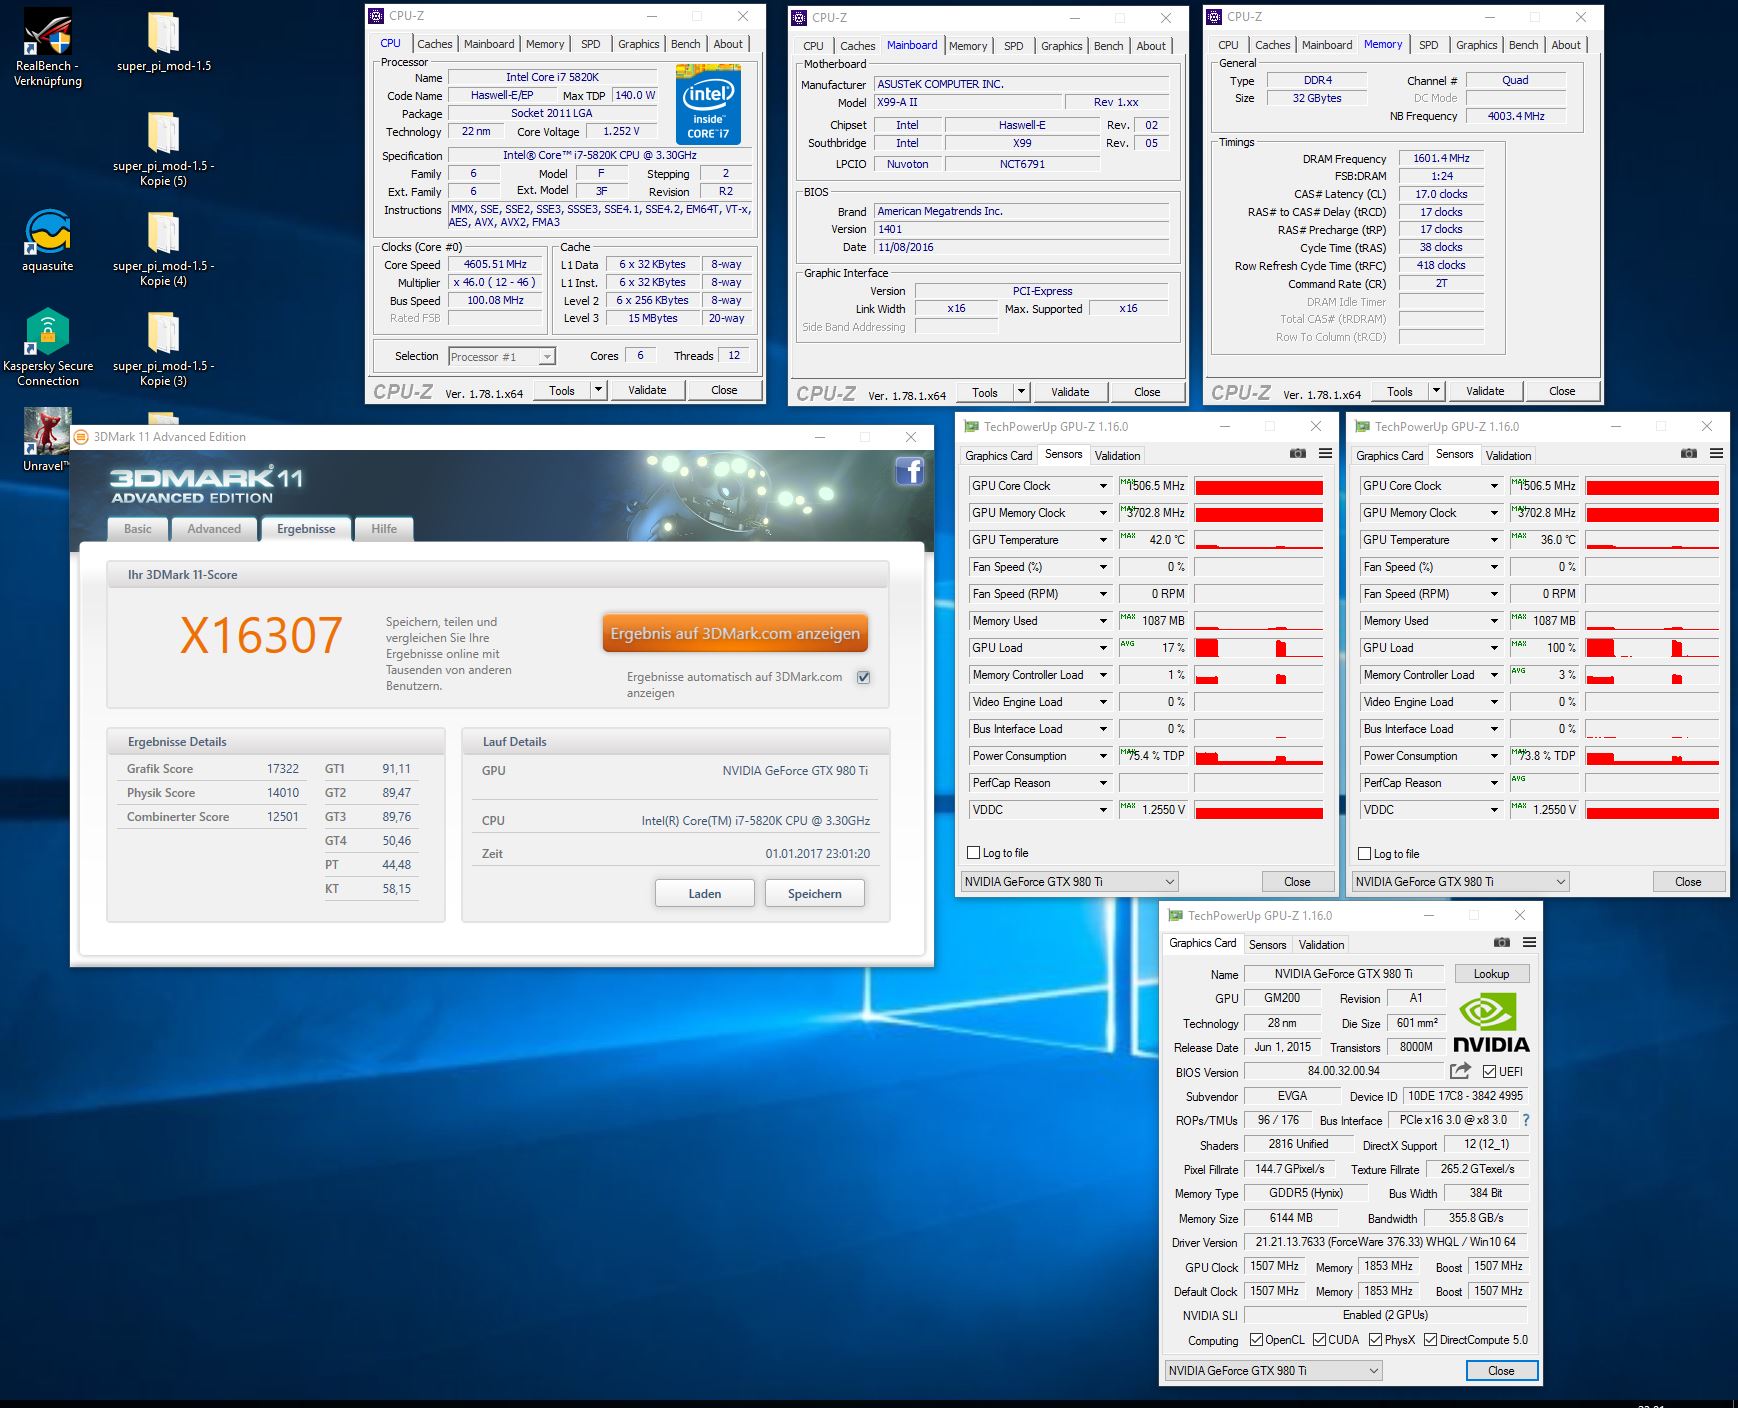Open the Basic tab in 3DMark 11

138,529
